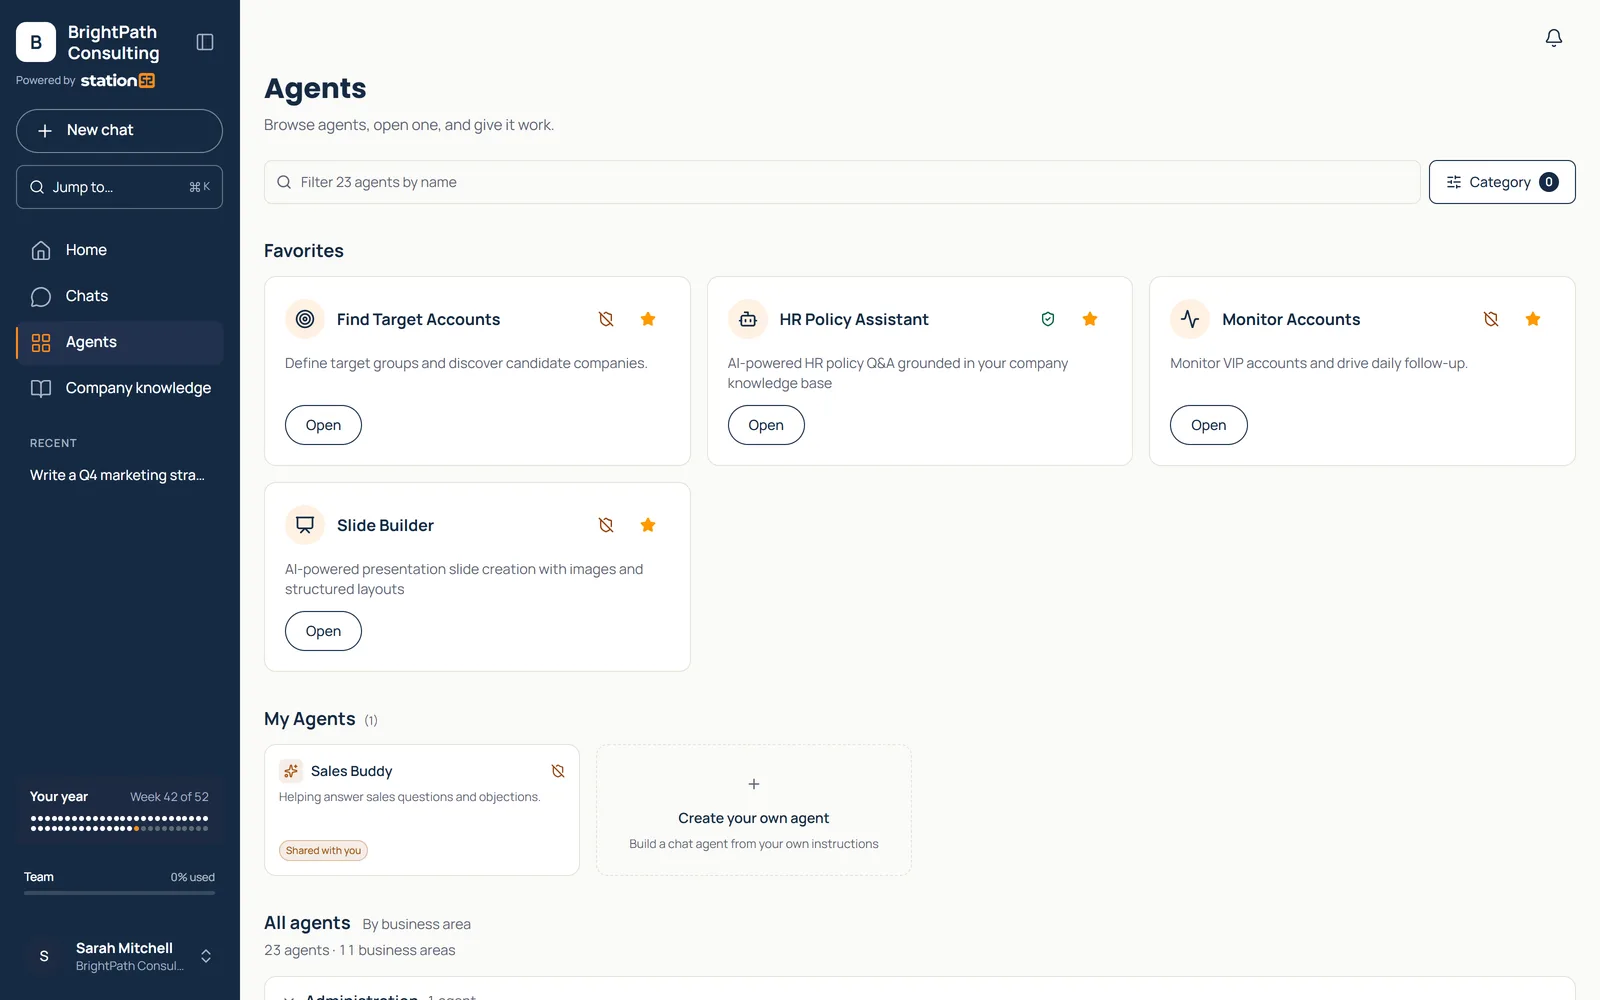The image size is (1600, 1000).
Task: Click the BrightPath Consulting B logo
Action: pyautogui.click(x=36, y=42)
